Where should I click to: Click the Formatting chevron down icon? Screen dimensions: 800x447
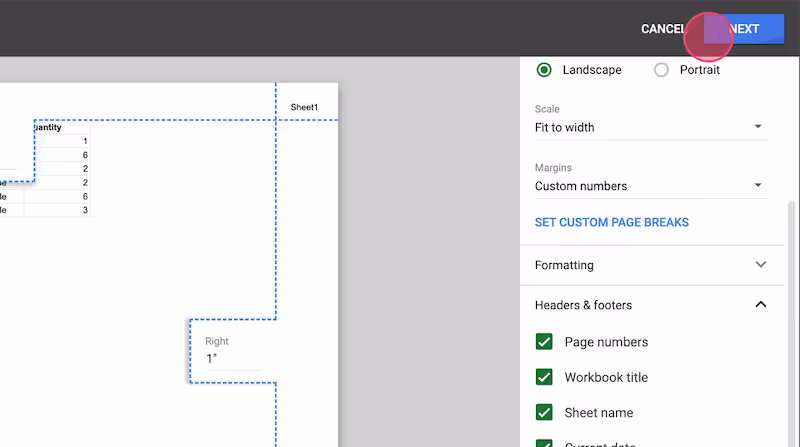761,265
